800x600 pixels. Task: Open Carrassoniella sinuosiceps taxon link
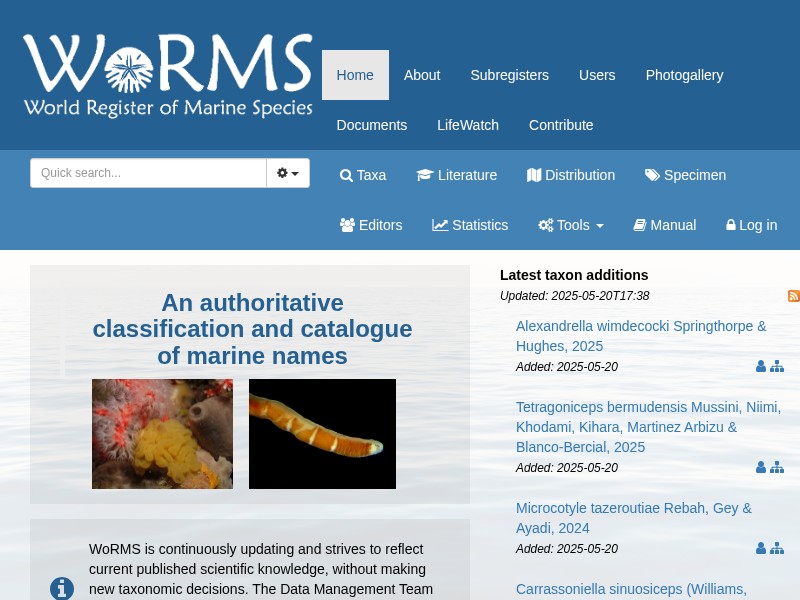[x=631, y=589]
